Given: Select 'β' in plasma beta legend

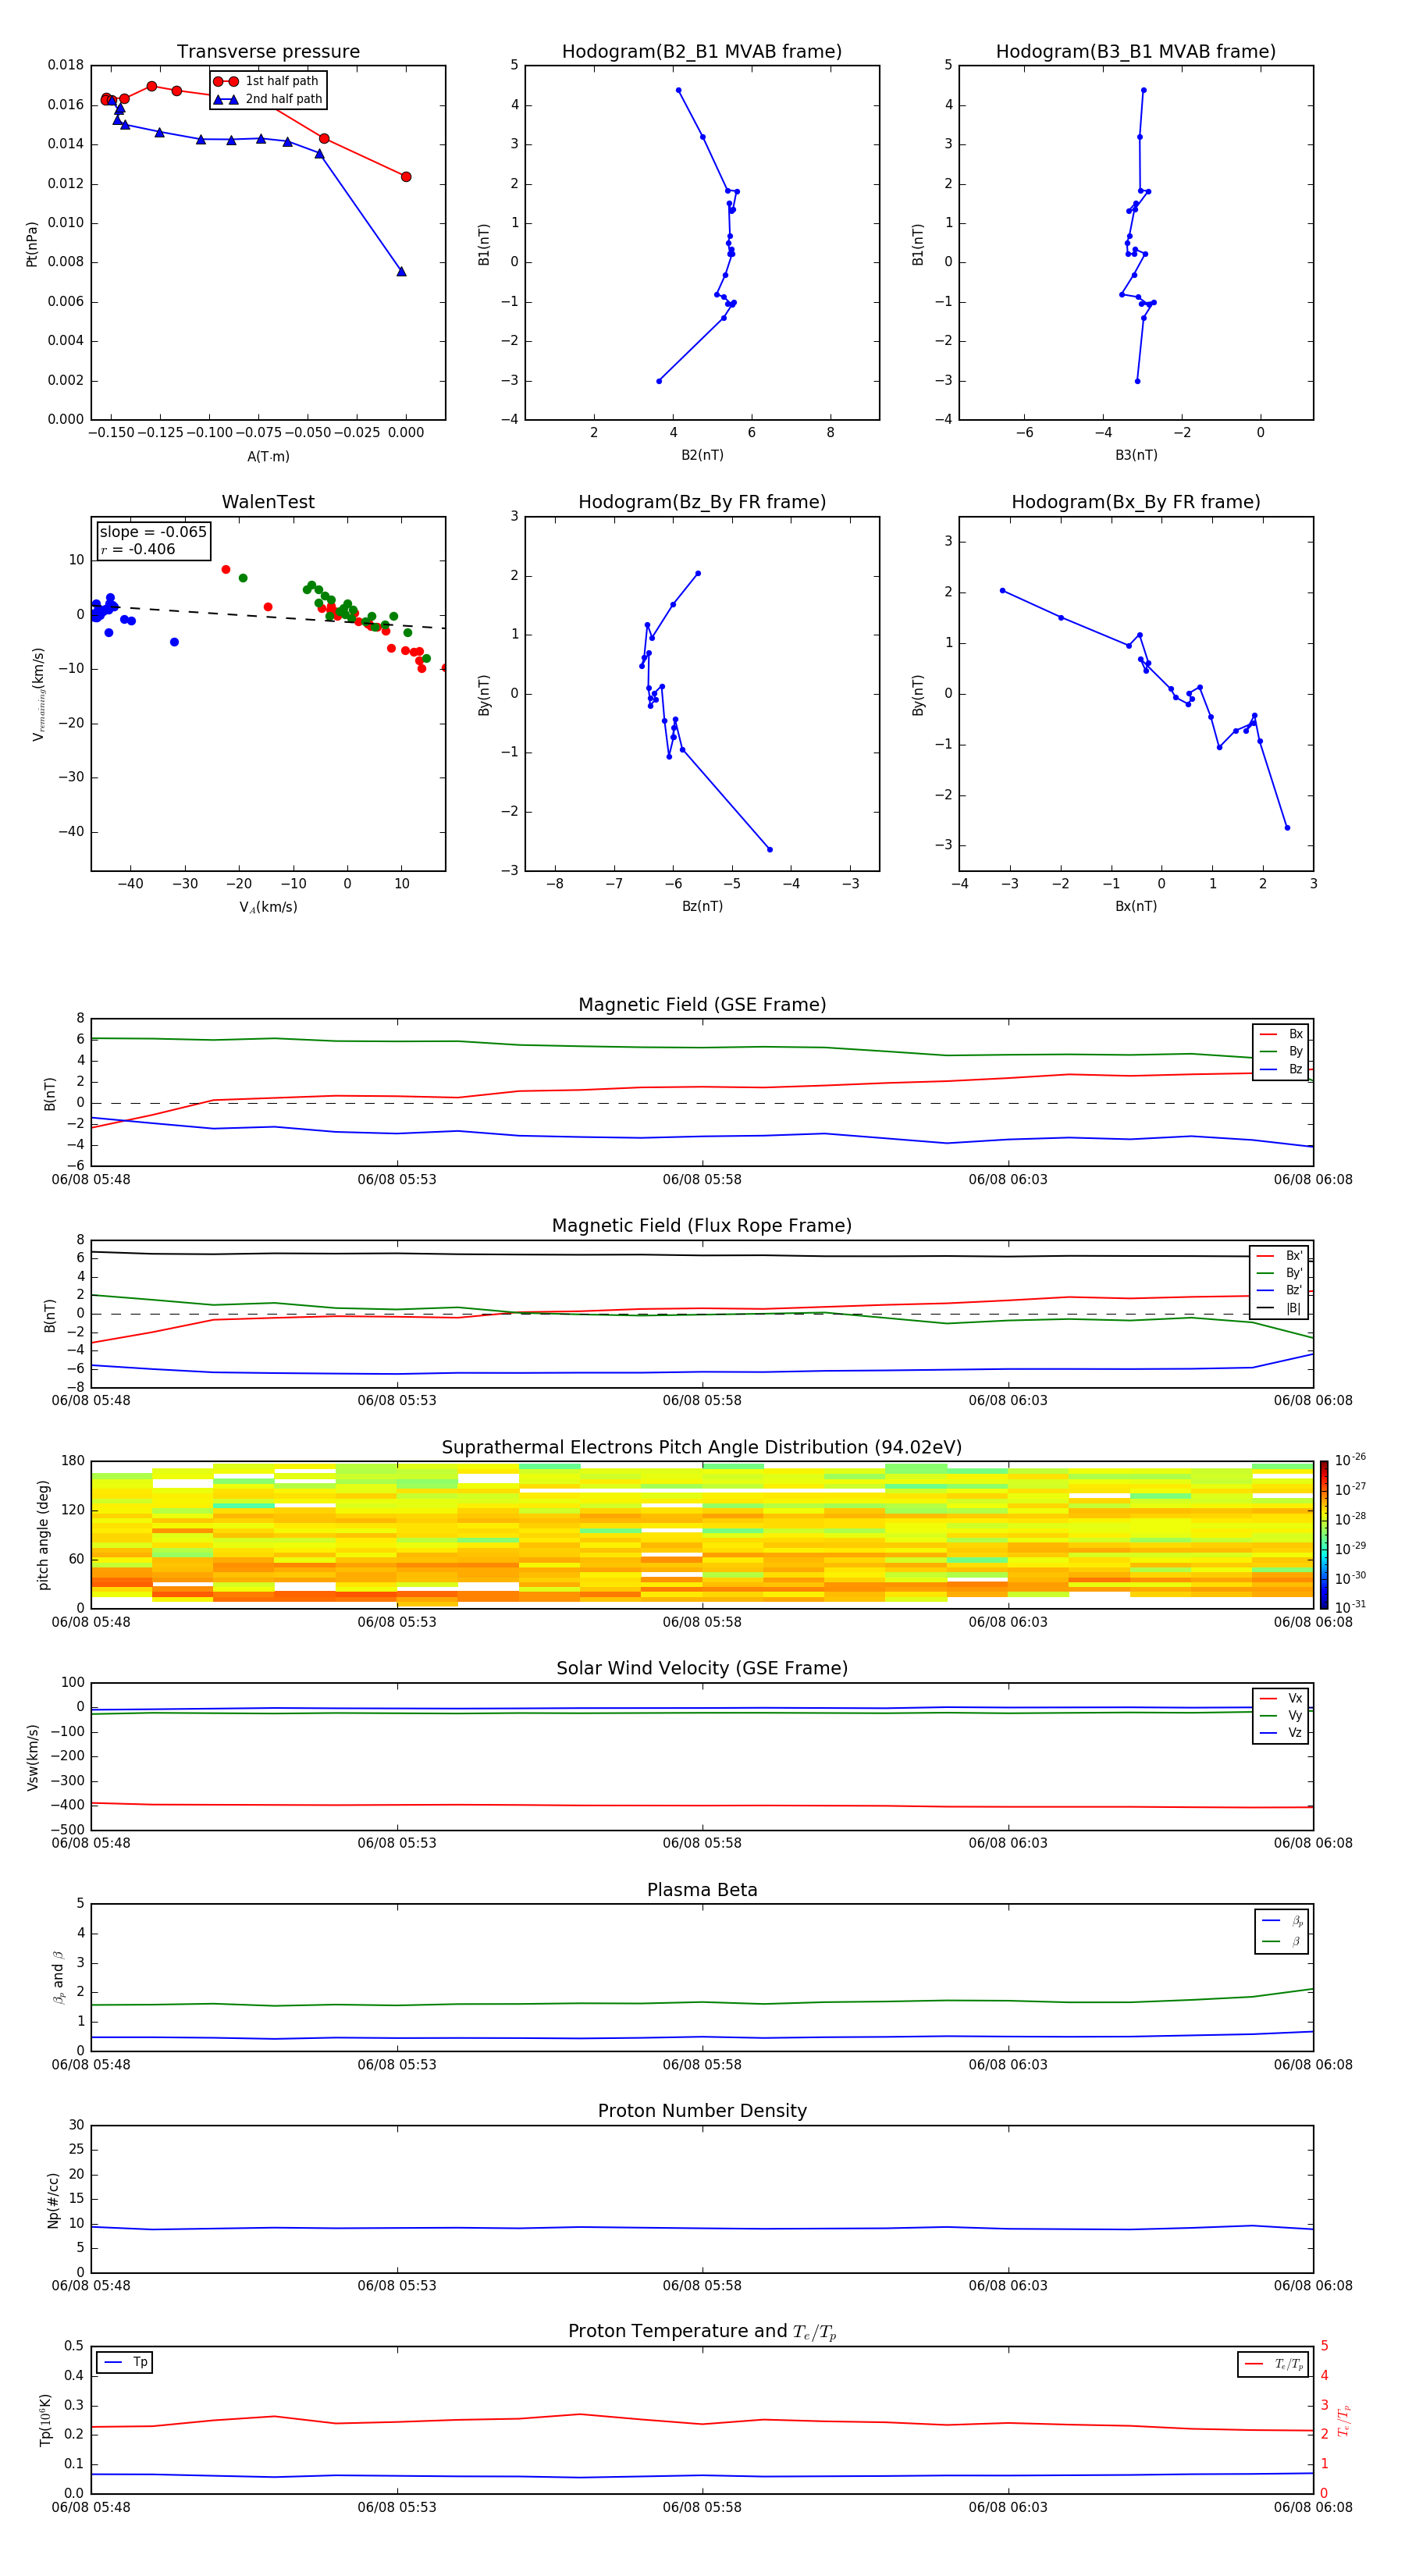Looking at the screenshot, I should pyautogui.click(x=1282, y=1941).
